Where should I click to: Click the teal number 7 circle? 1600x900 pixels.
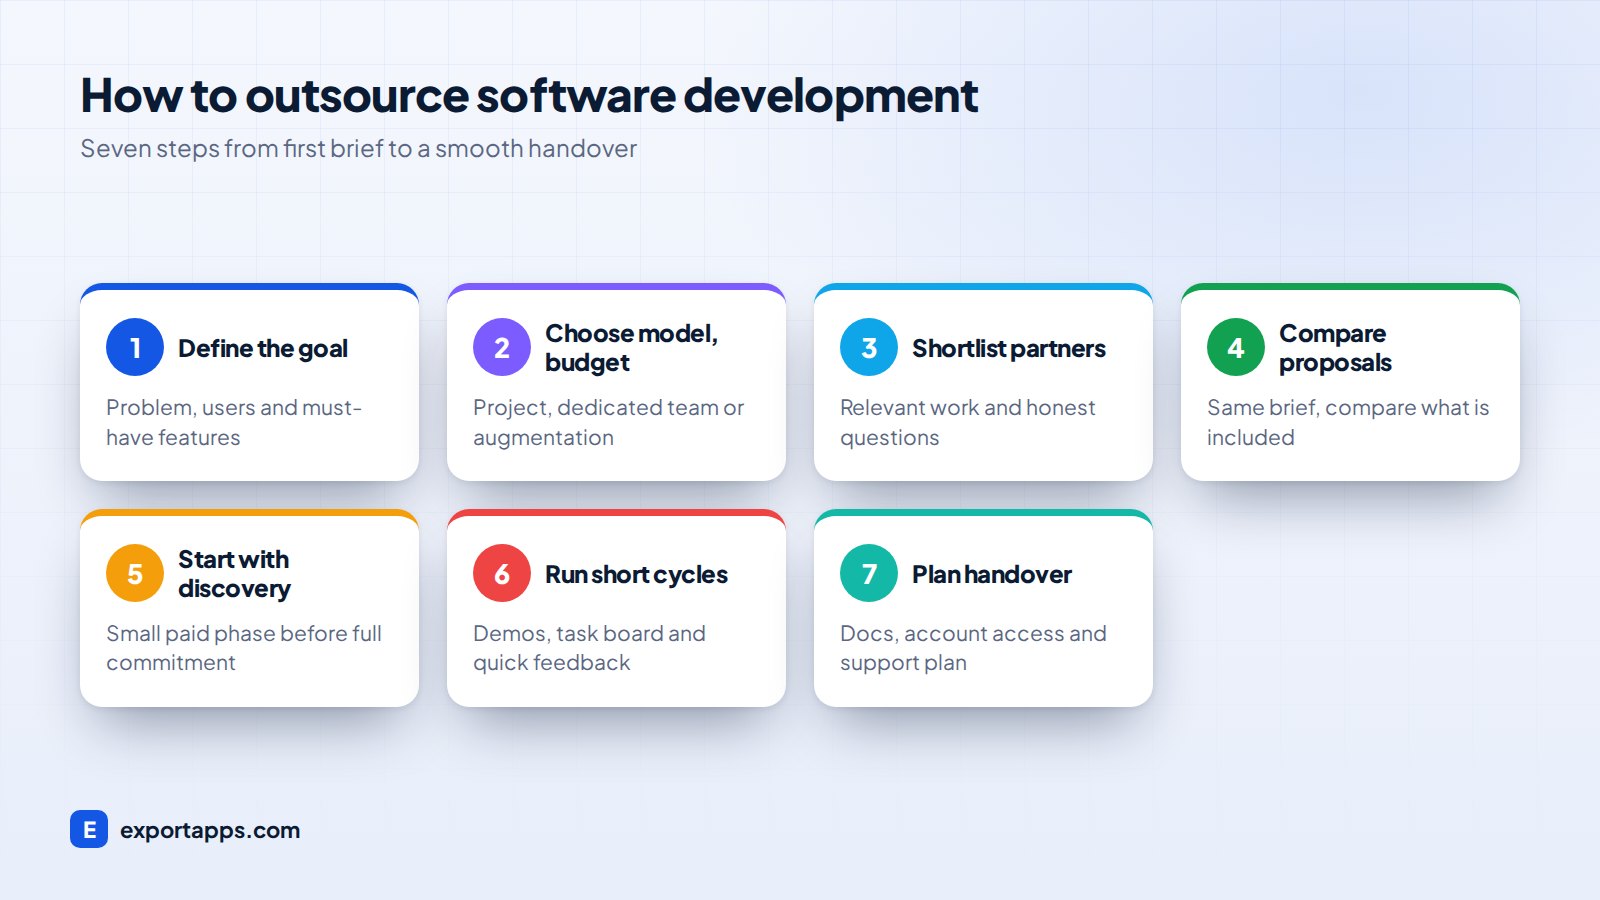[869, 573]
